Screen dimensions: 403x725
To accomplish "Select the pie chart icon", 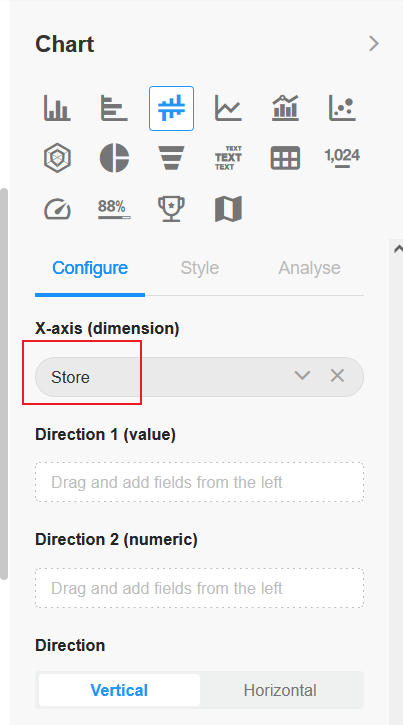I will click(x=114, y=158).
